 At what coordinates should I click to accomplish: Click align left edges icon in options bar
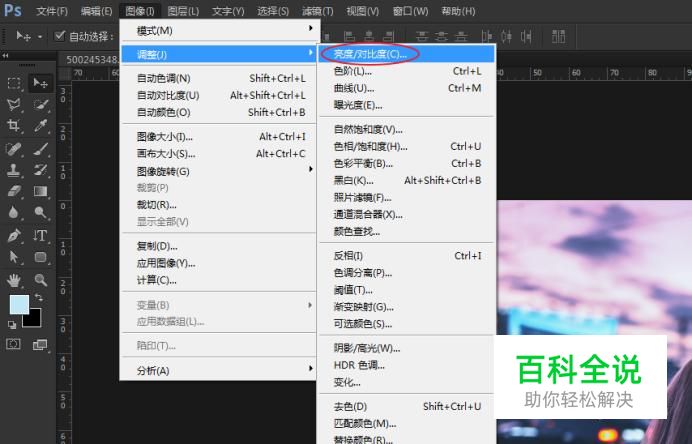coord(350,36)
